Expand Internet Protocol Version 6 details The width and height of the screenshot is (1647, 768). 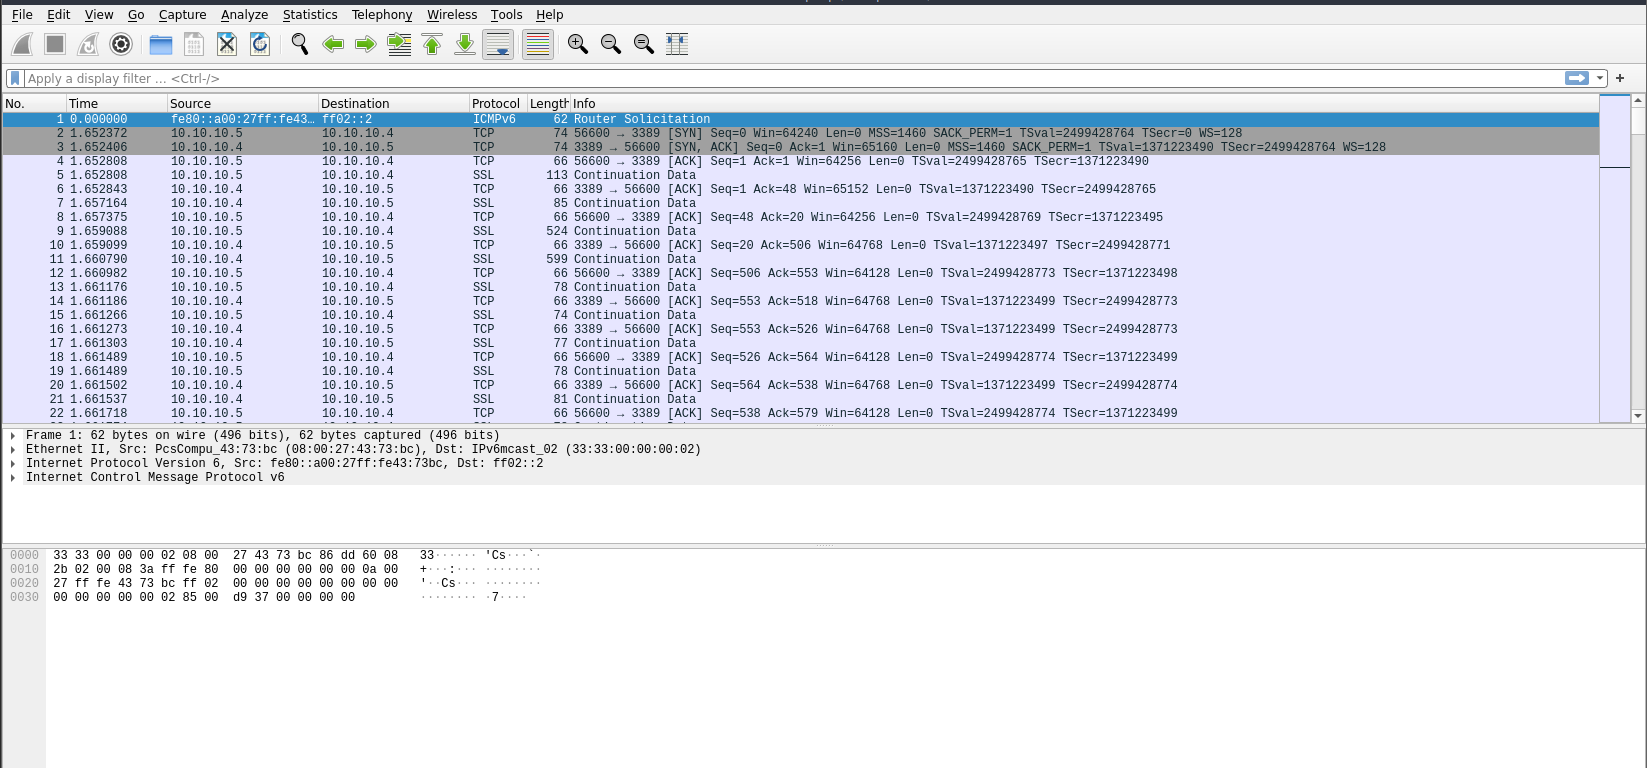(x=13, y=464)
